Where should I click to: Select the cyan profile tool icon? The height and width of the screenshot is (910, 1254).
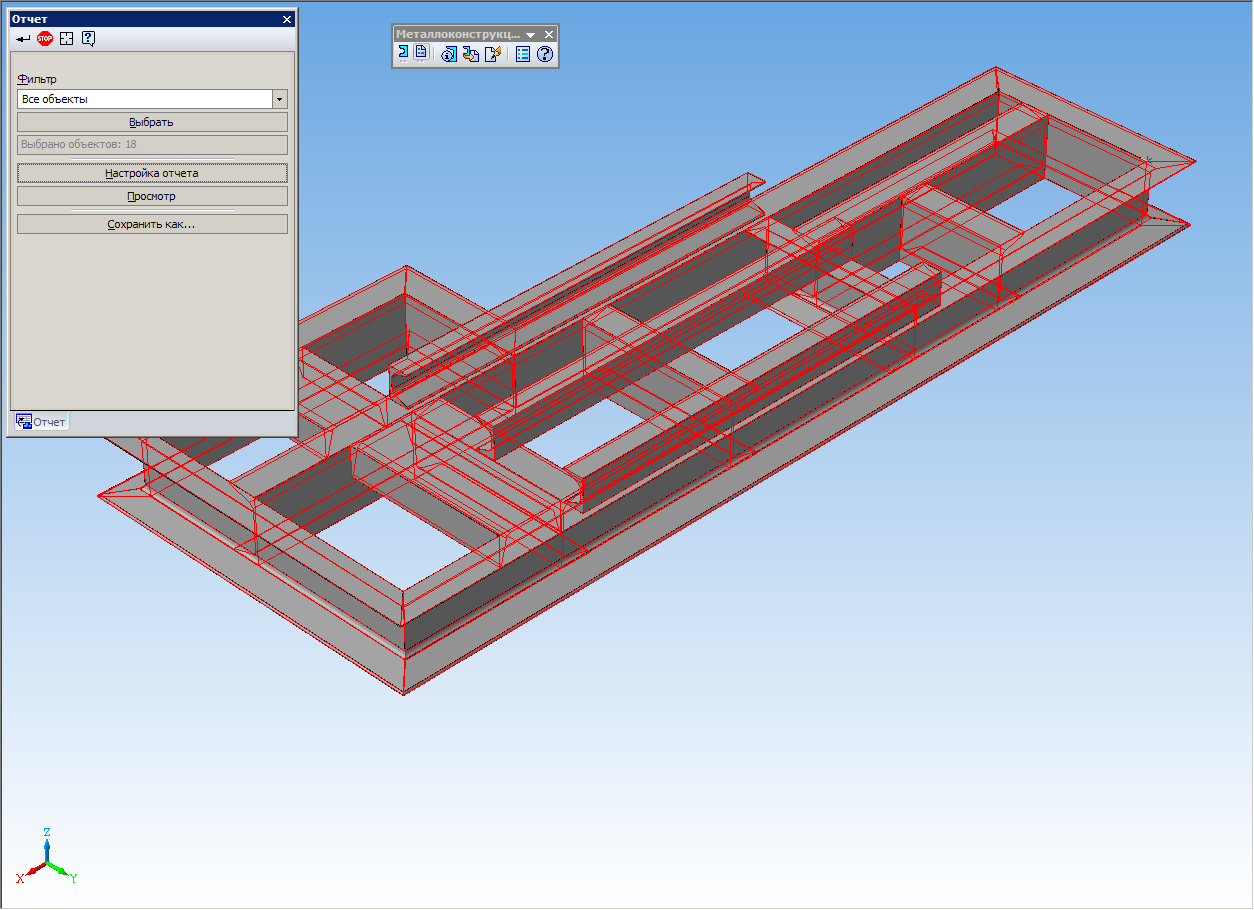pyautogui.click(x=403, y=54)
